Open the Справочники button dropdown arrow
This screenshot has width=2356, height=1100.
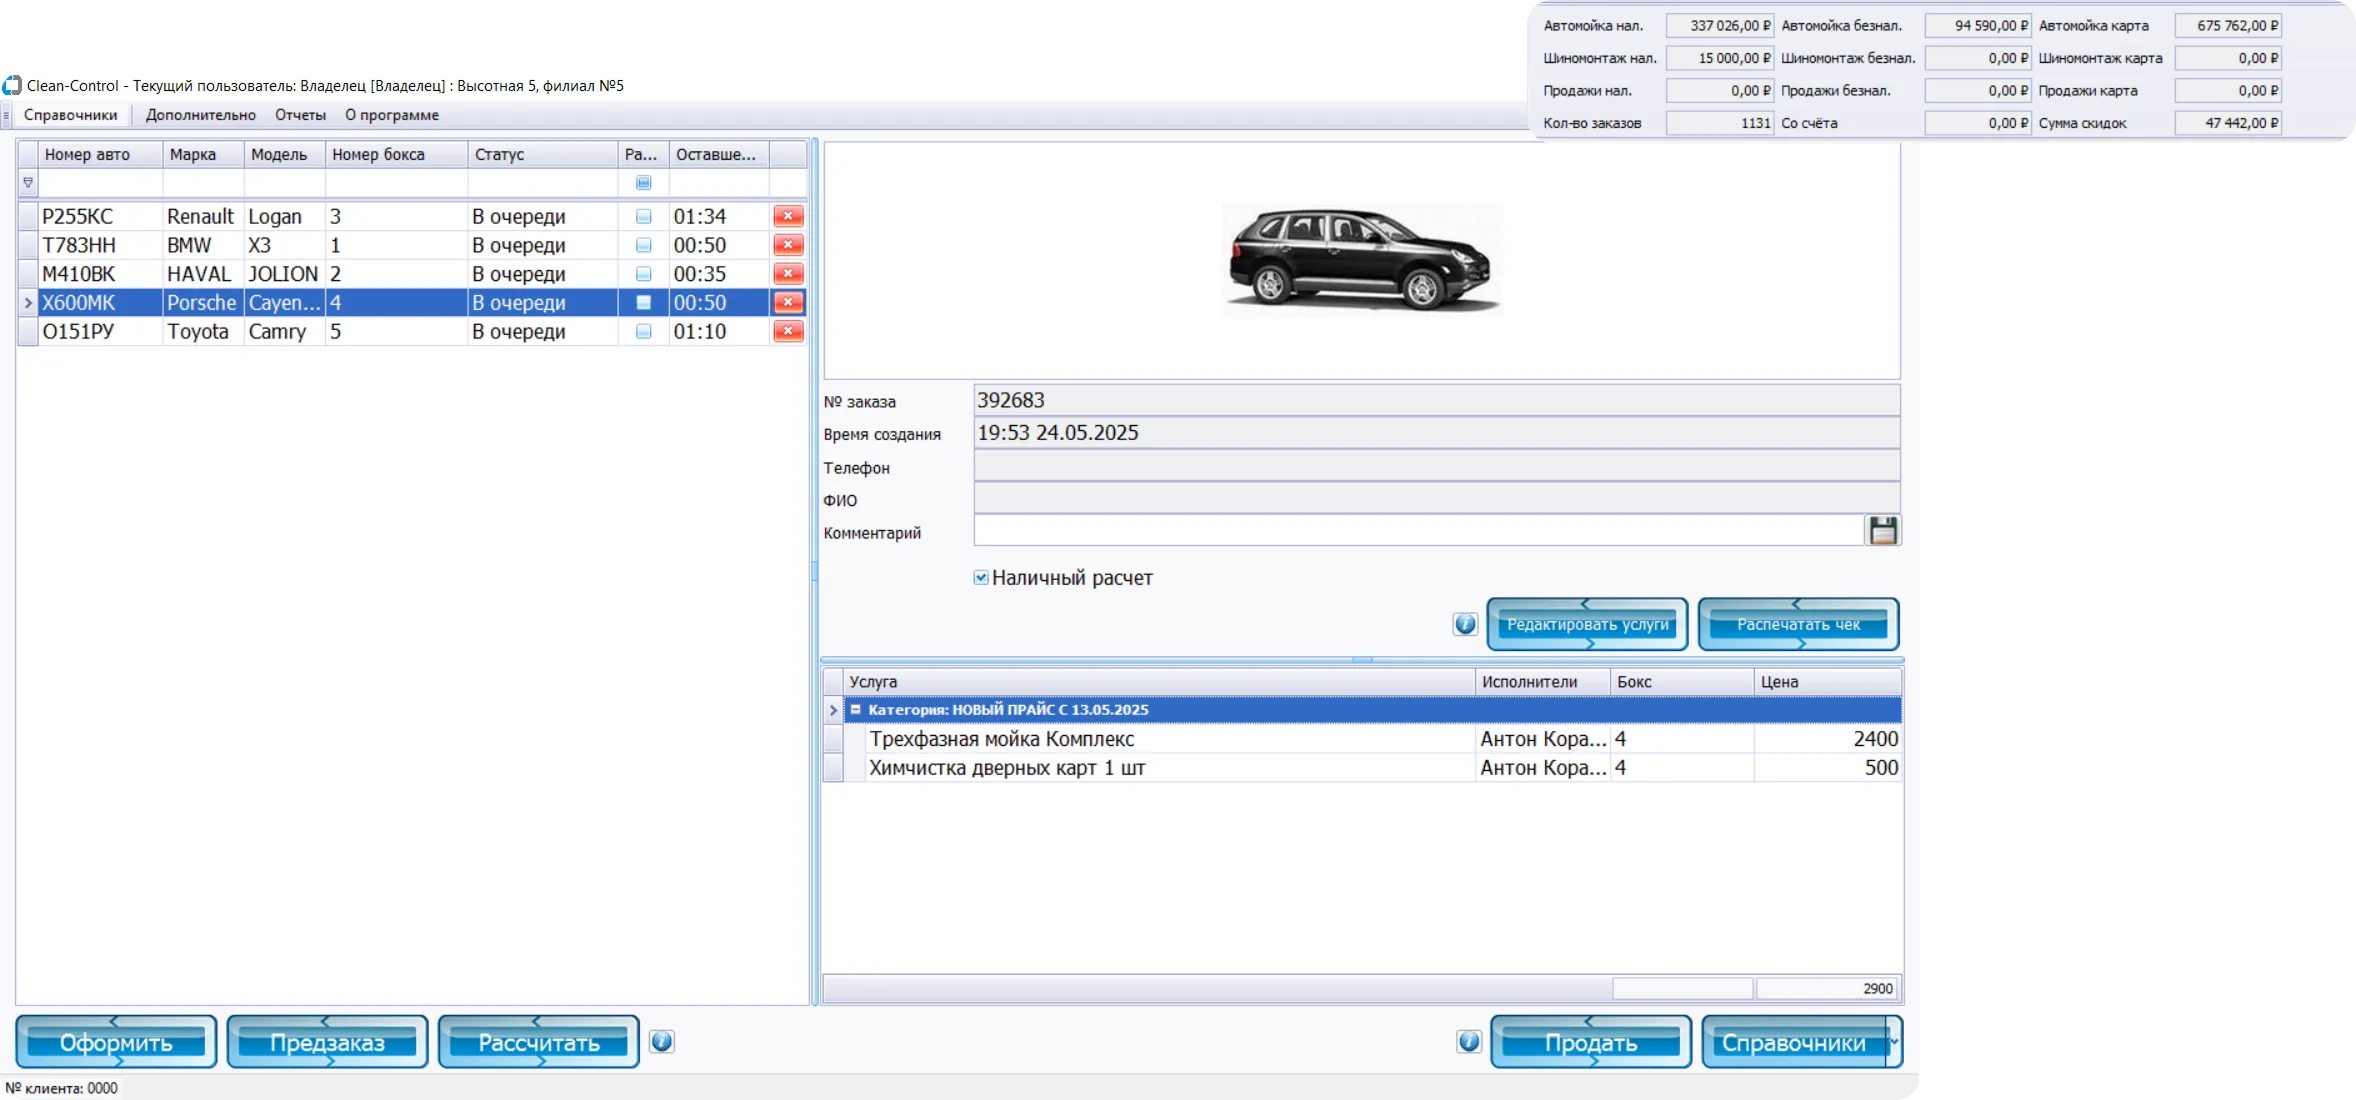pyautogui.click(x=1893, y=1042)
